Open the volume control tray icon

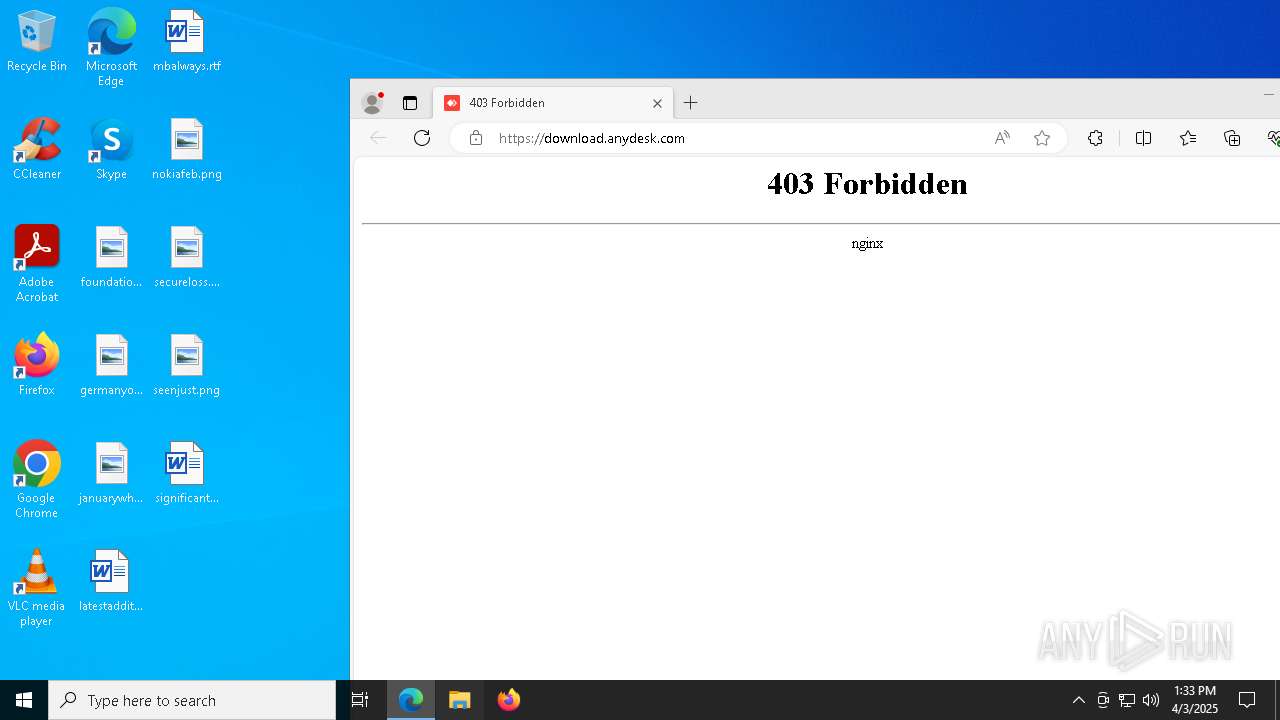tap(1151, 700)
